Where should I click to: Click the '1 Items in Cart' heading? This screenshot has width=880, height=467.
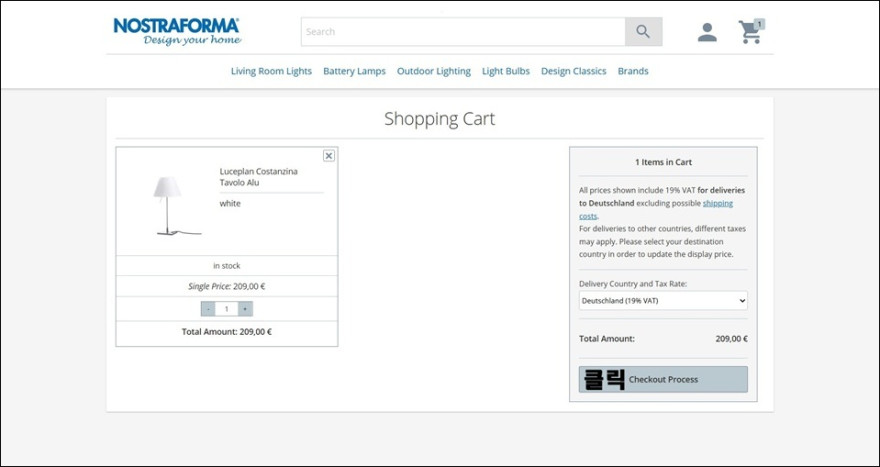pyautogui.click(x=663, y=162)
